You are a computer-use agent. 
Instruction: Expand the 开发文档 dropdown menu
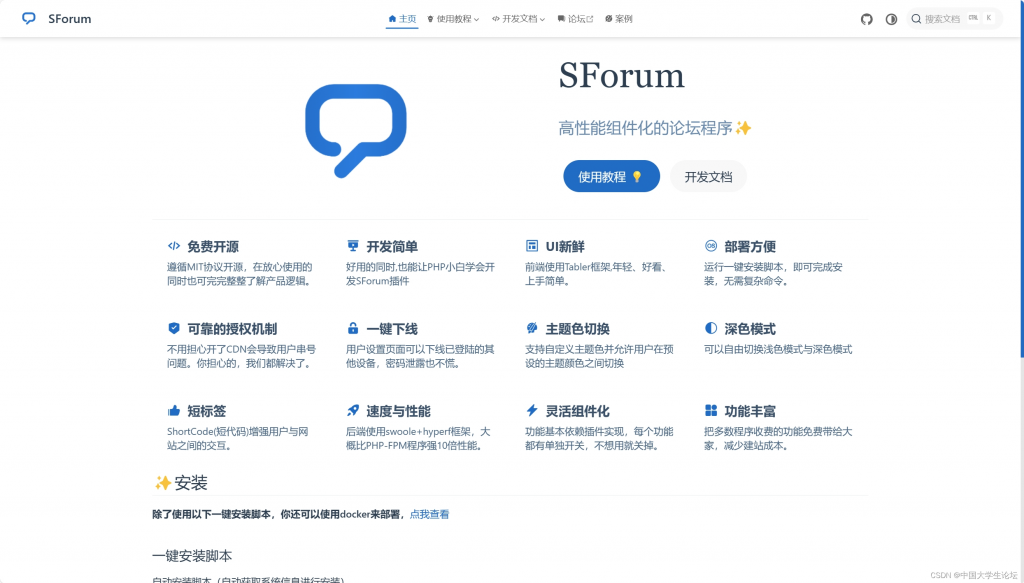click(519, 19)
